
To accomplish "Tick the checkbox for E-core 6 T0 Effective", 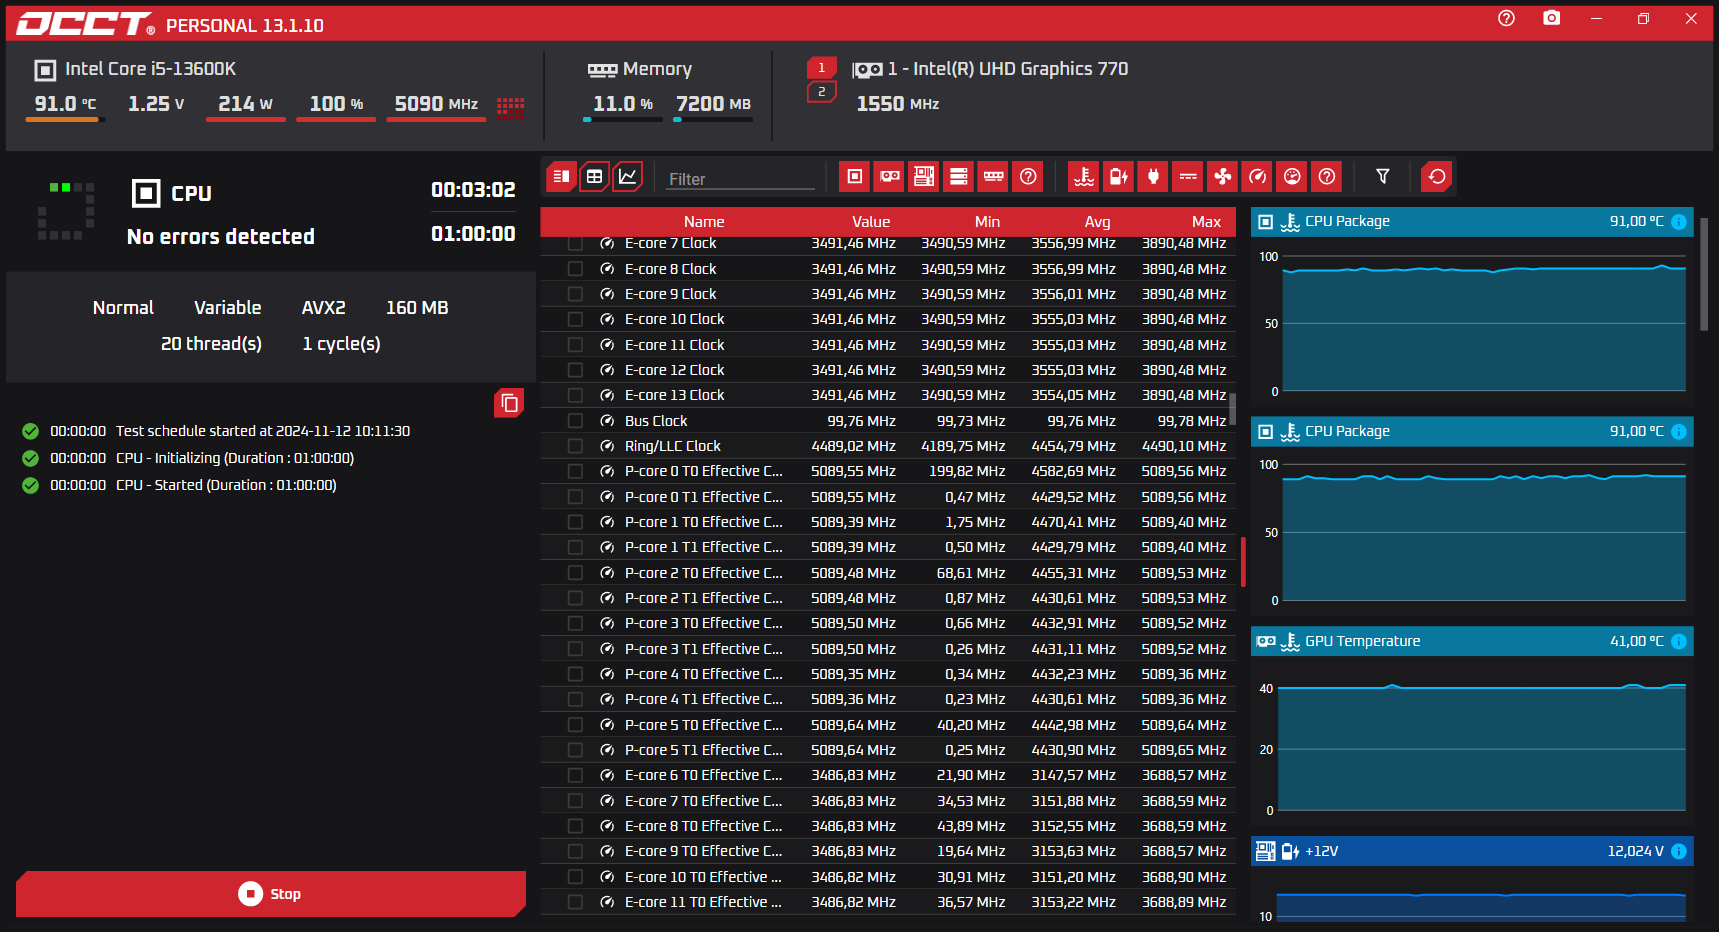I will (575, 775).
